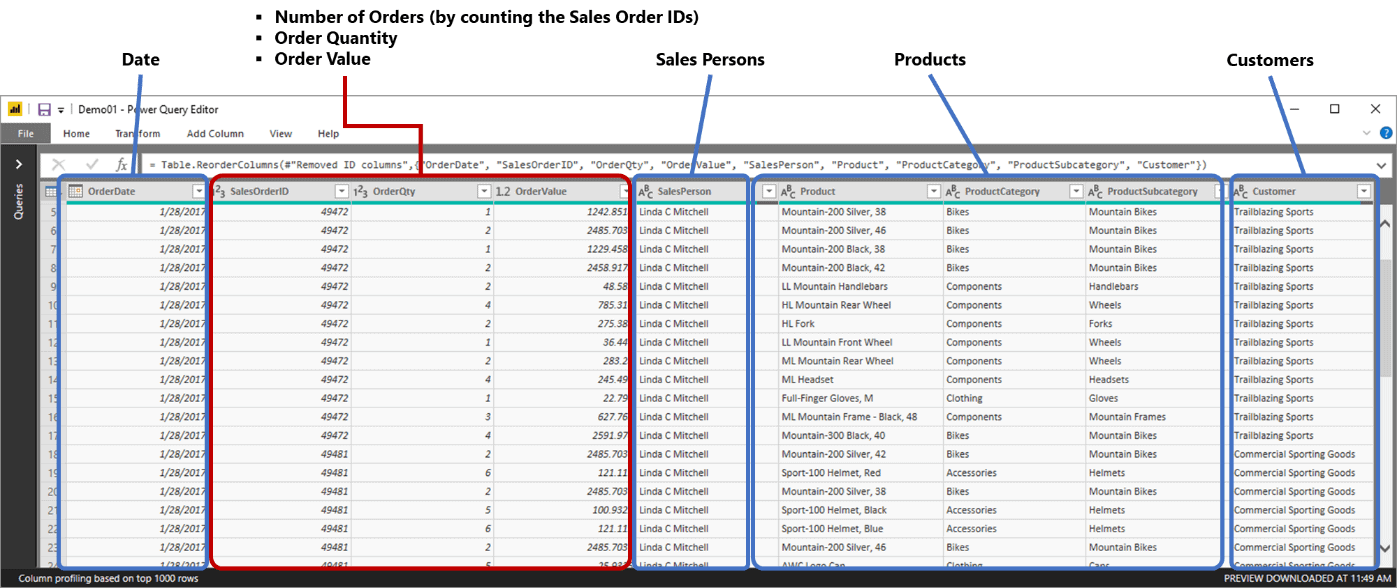Open the SalesPerson column filter dropdown
Viewport: 1397px width, 588px height.
point(769,191)
